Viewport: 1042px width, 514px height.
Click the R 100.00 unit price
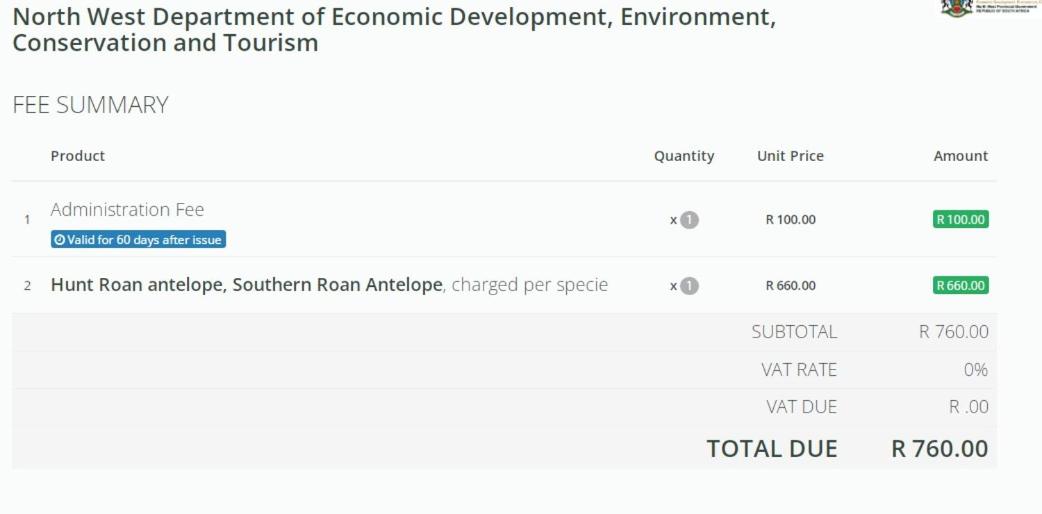point(791,219)
